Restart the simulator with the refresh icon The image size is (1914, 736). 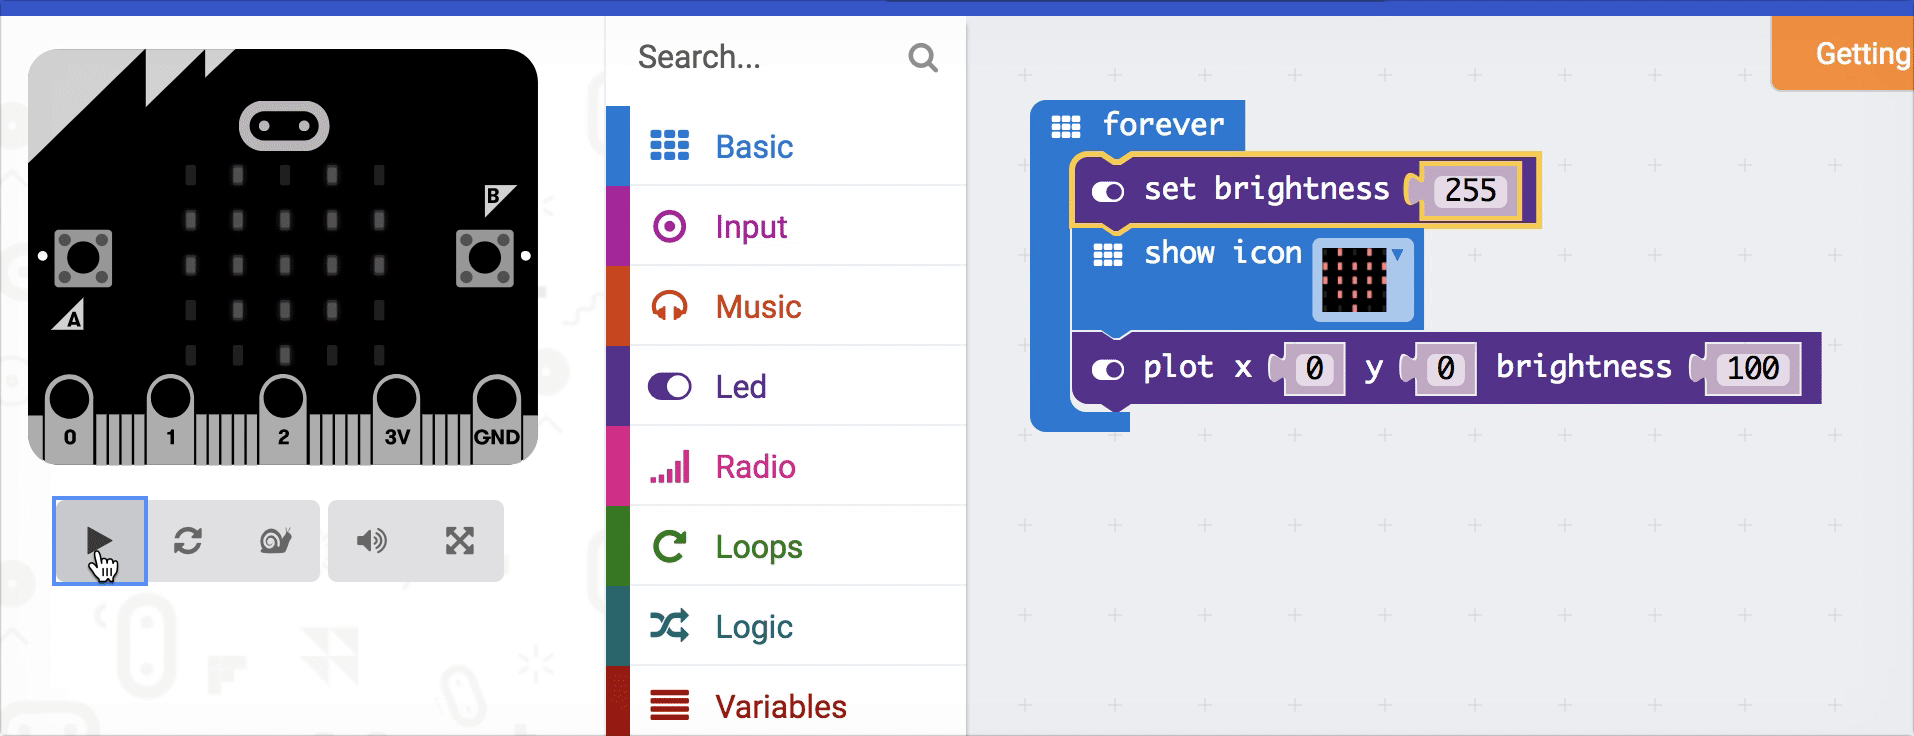189,541
